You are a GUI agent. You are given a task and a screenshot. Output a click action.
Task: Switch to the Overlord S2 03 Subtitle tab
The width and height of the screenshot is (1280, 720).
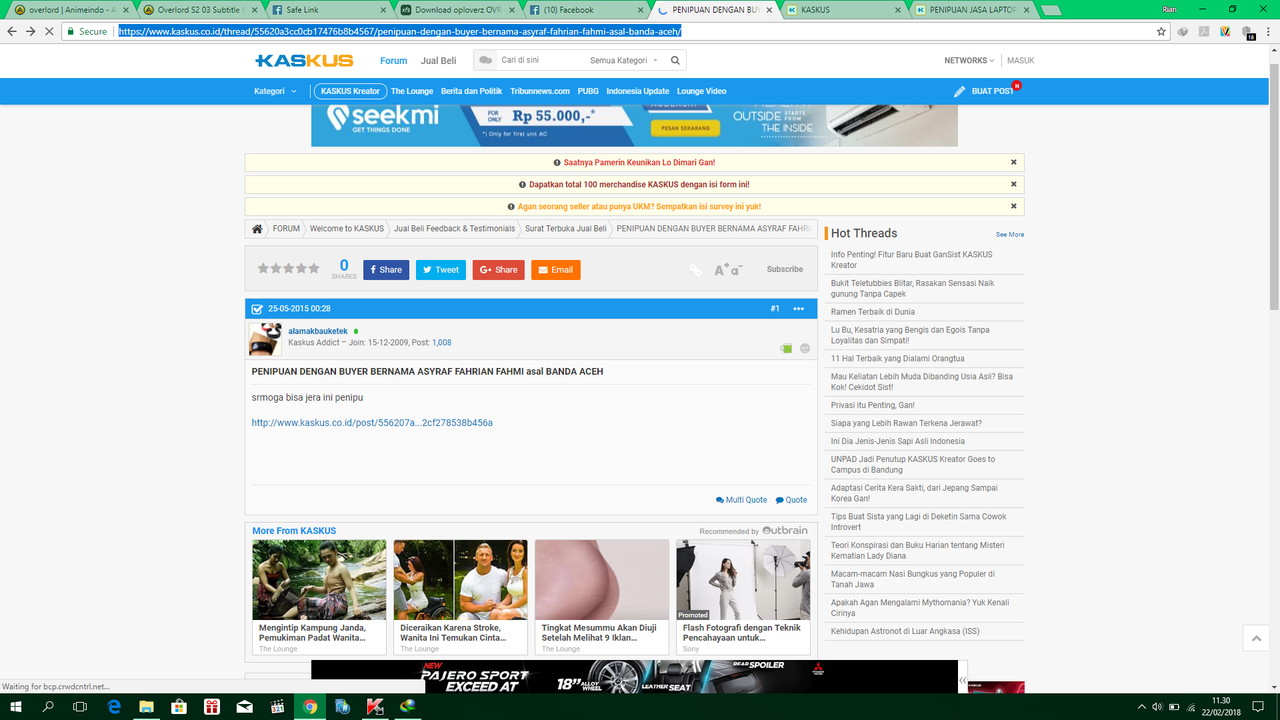pyautogui.click(x=198, y=10)
